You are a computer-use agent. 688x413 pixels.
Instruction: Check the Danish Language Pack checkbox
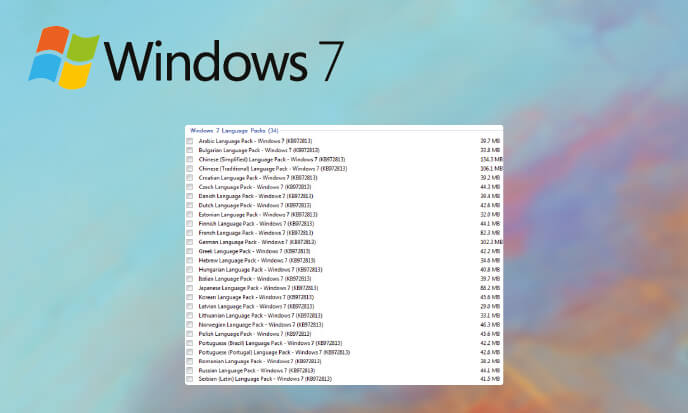190,197
